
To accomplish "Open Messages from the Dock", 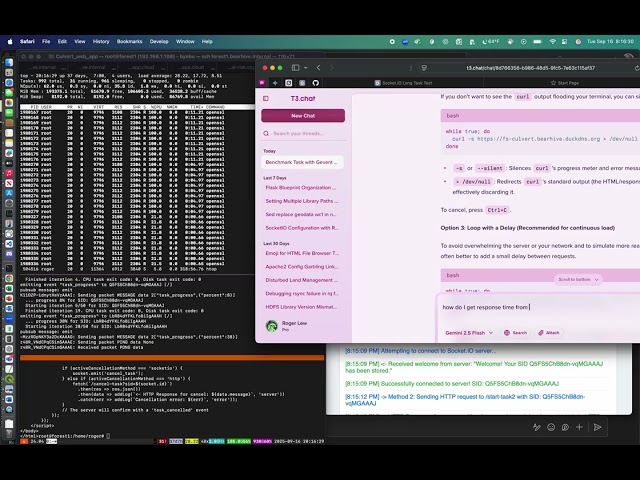I will click(9, 93).
